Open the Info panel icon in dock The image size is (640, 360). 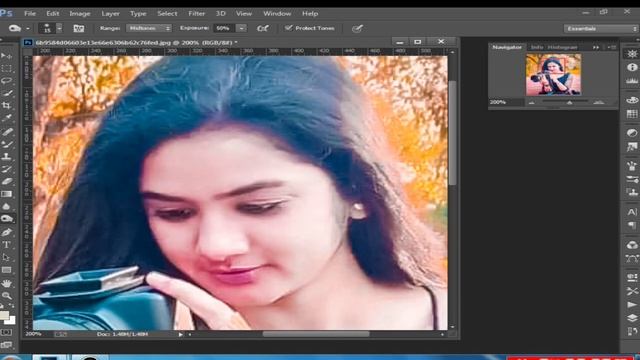coord(632,67)
